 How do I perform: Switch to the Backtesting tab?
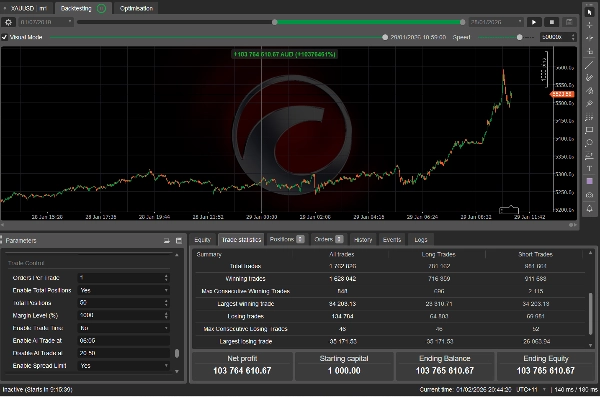(x=83, y=8)
